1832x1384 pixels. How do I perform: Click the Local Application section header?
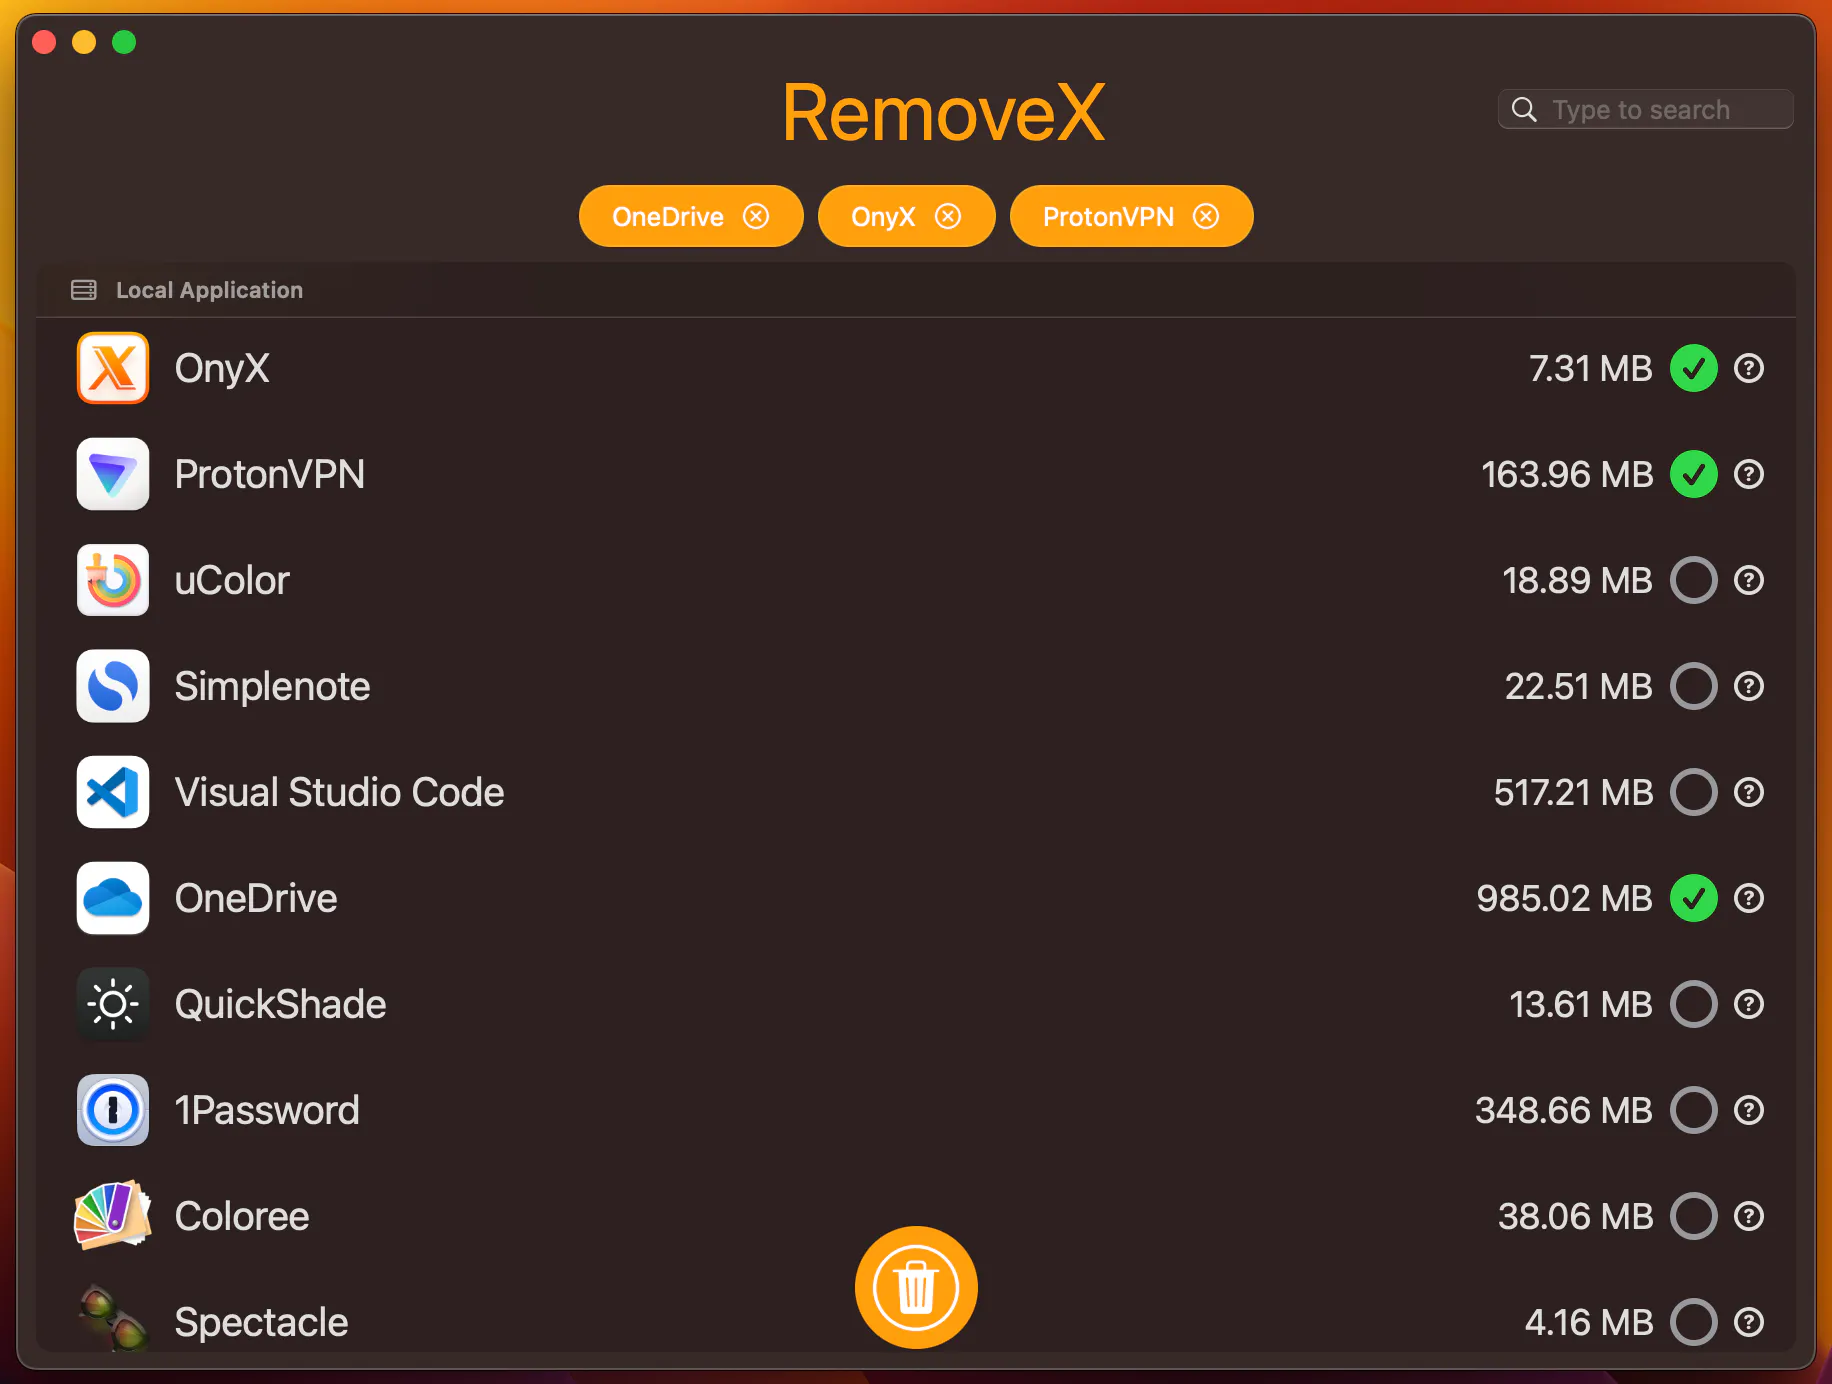point(916,290)
